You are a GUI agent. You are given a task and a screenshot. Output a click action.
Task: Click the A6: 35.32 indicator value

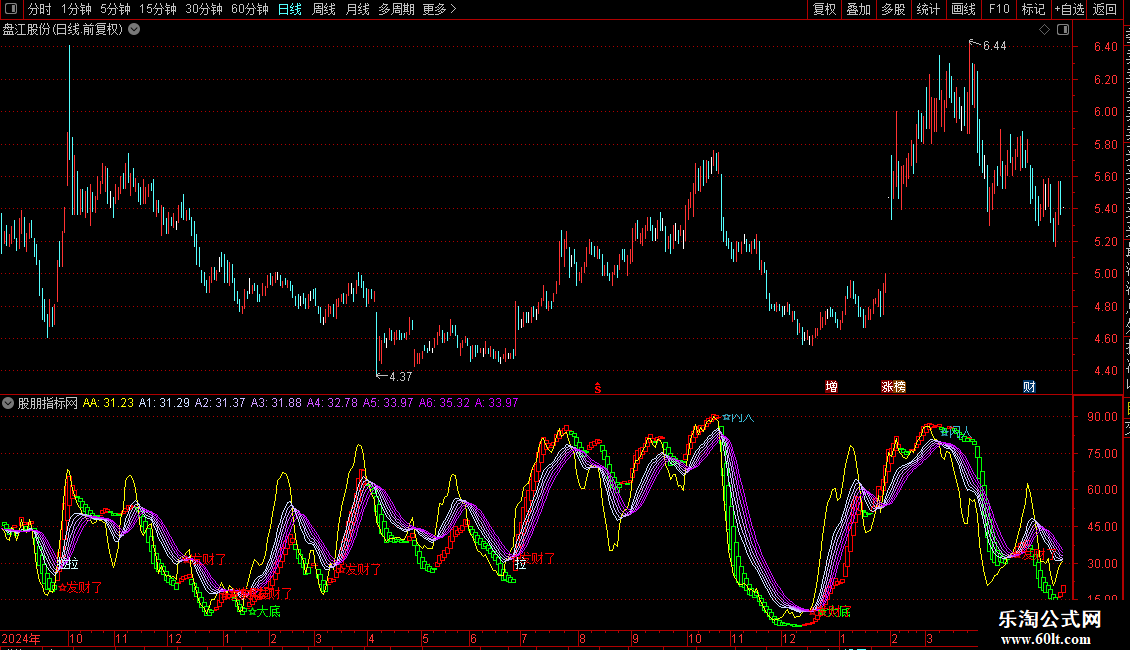pyautogui.click(x=444, y=403)
